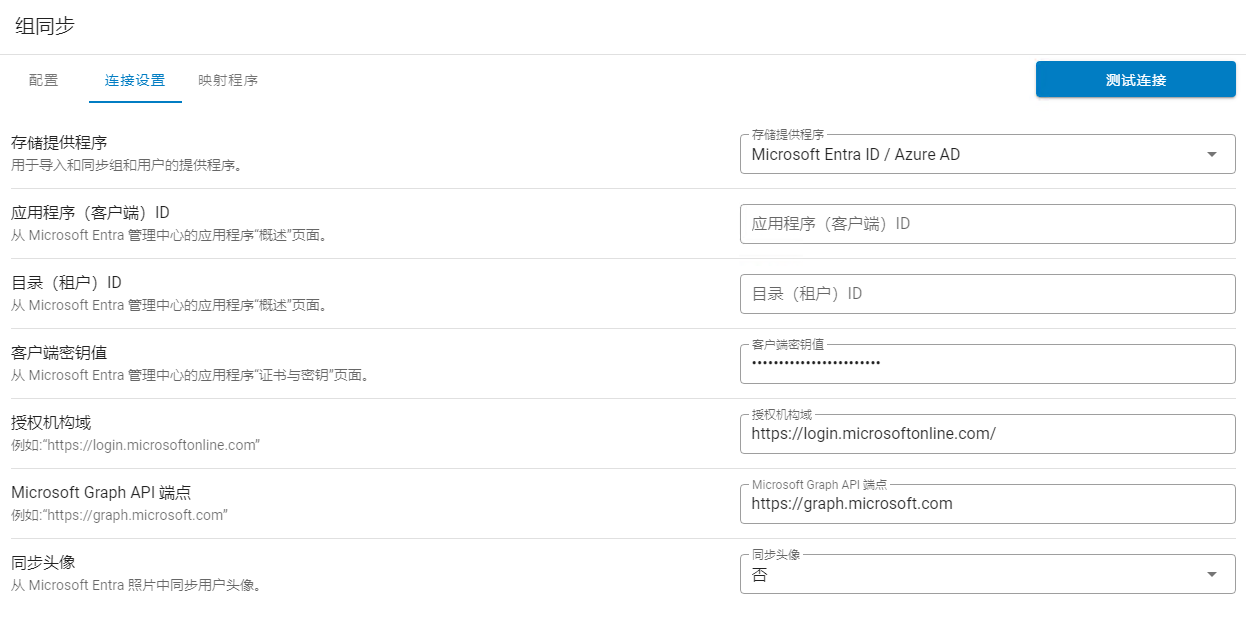Viewport: 1246px width, 619px height.
Task: Click the 授权机构域 example hint text
Action: click(135, 445)
